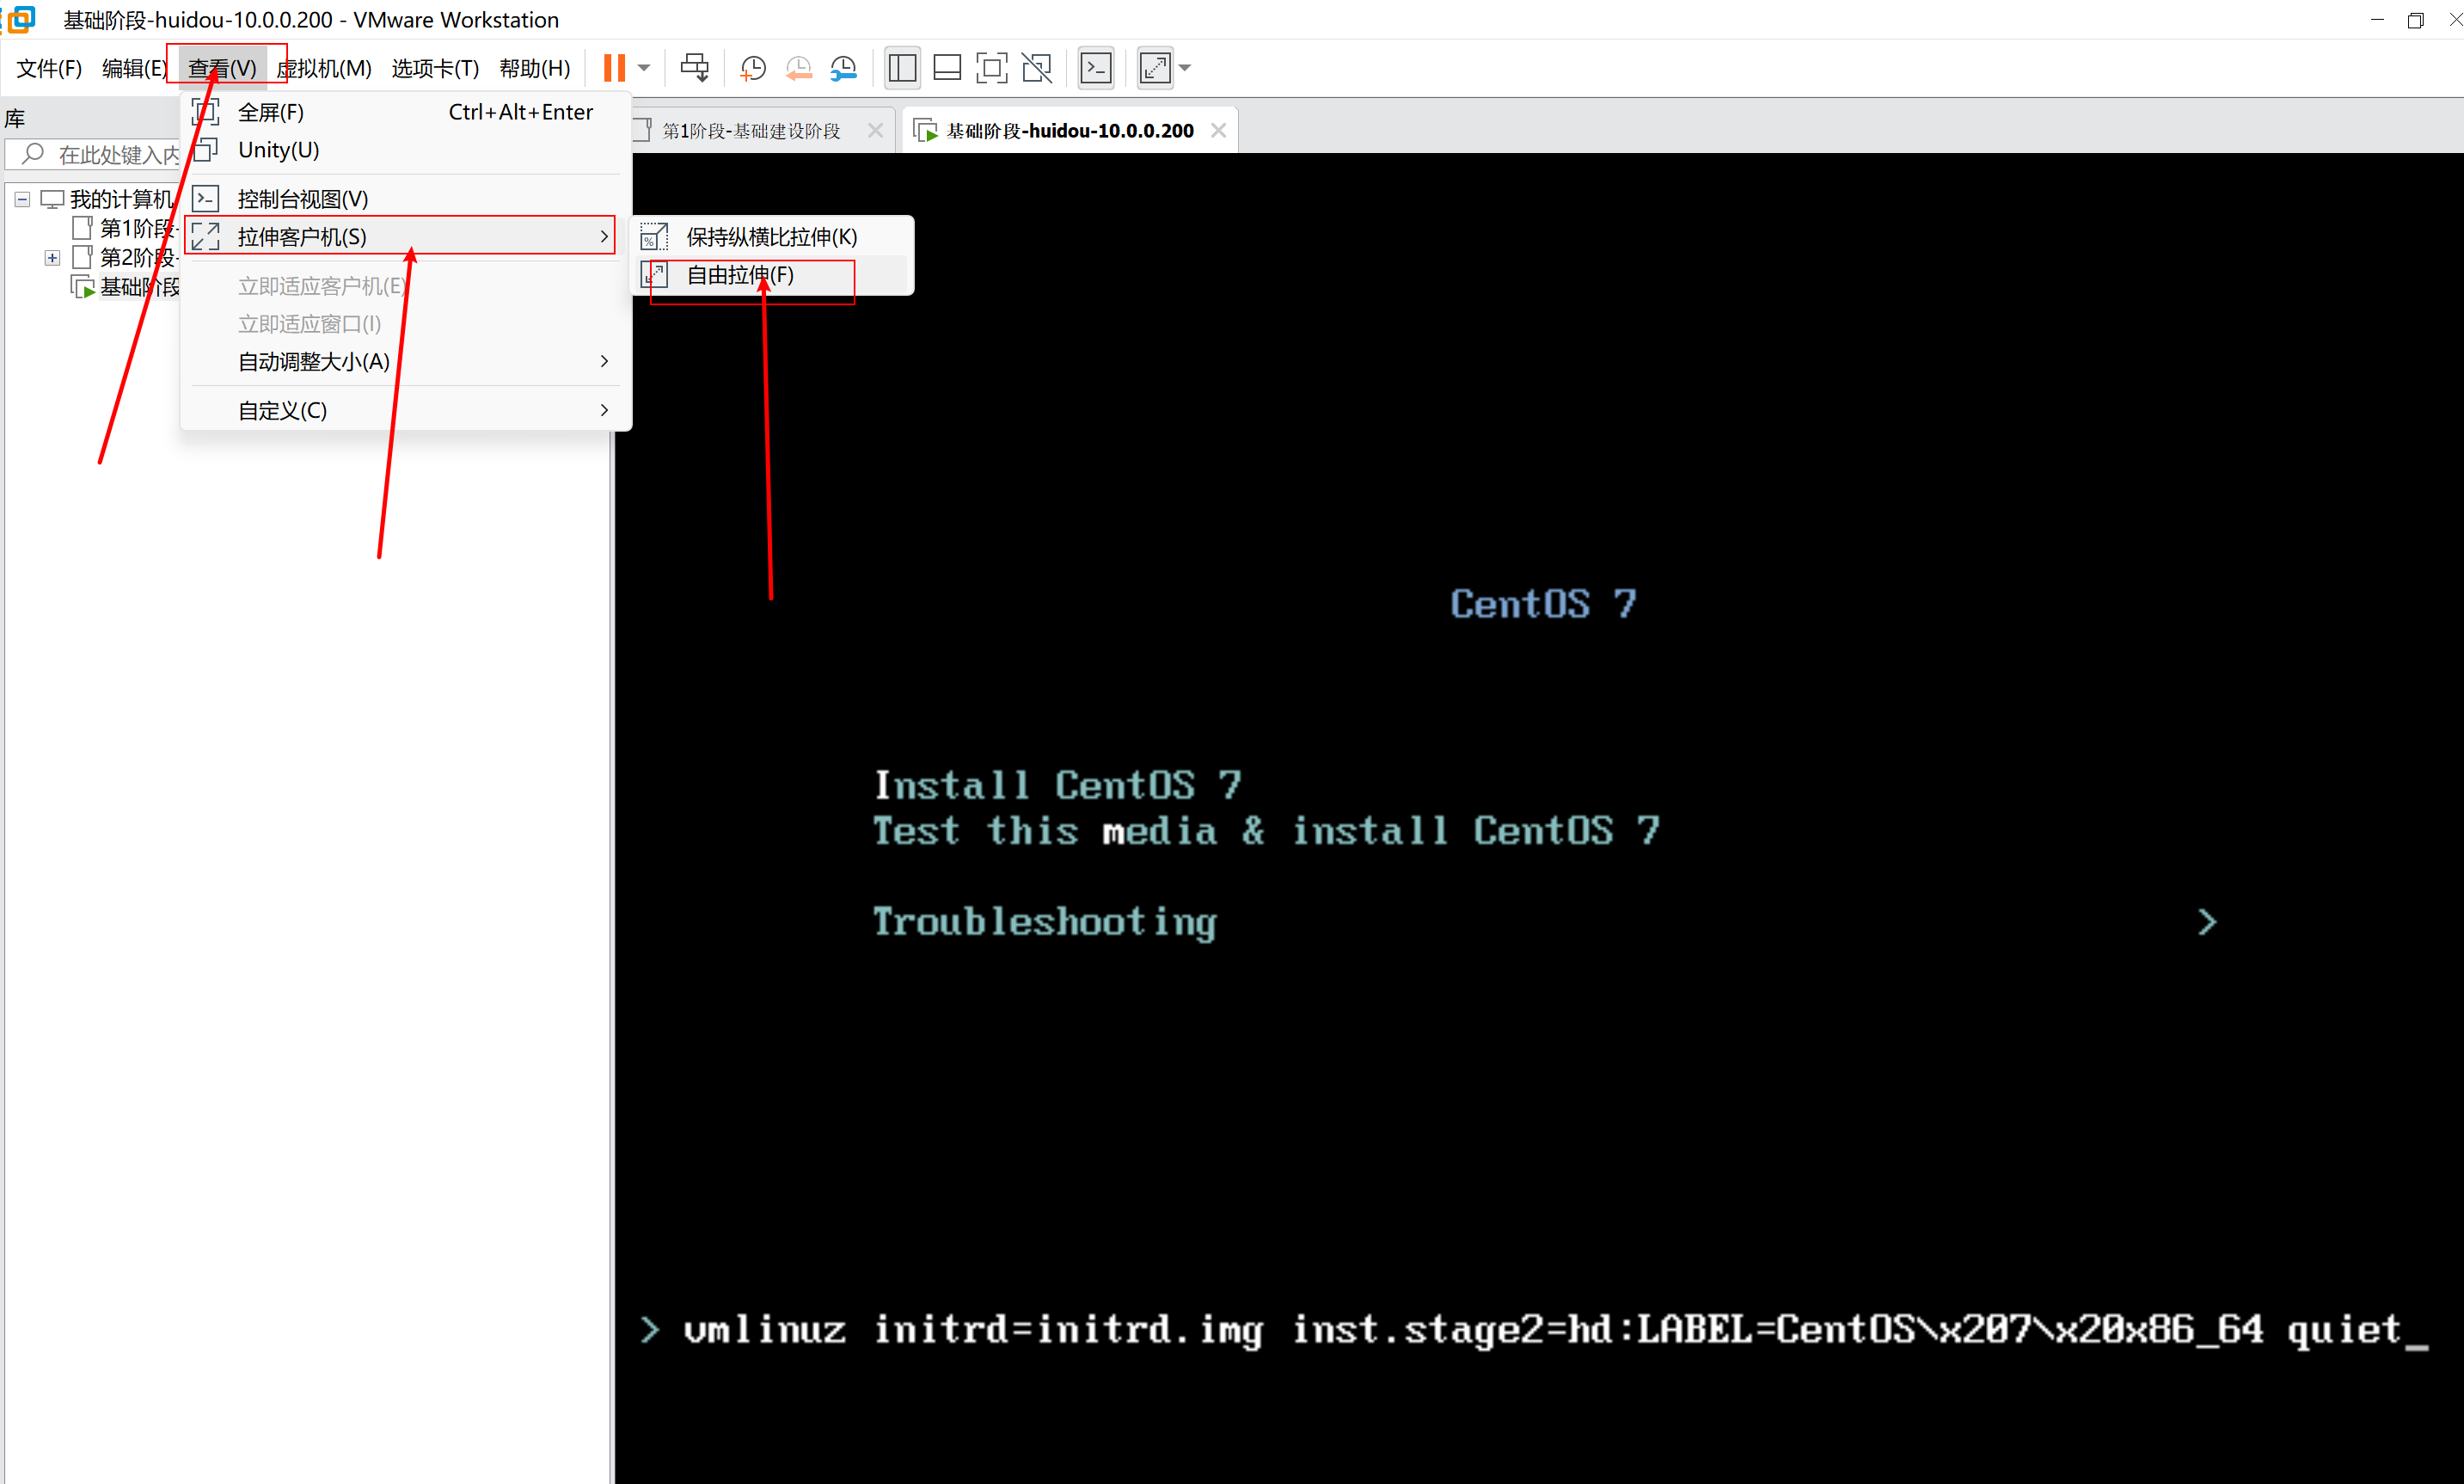Pause the virtual machine with the orange pause icon

click(x=614, y=68)
